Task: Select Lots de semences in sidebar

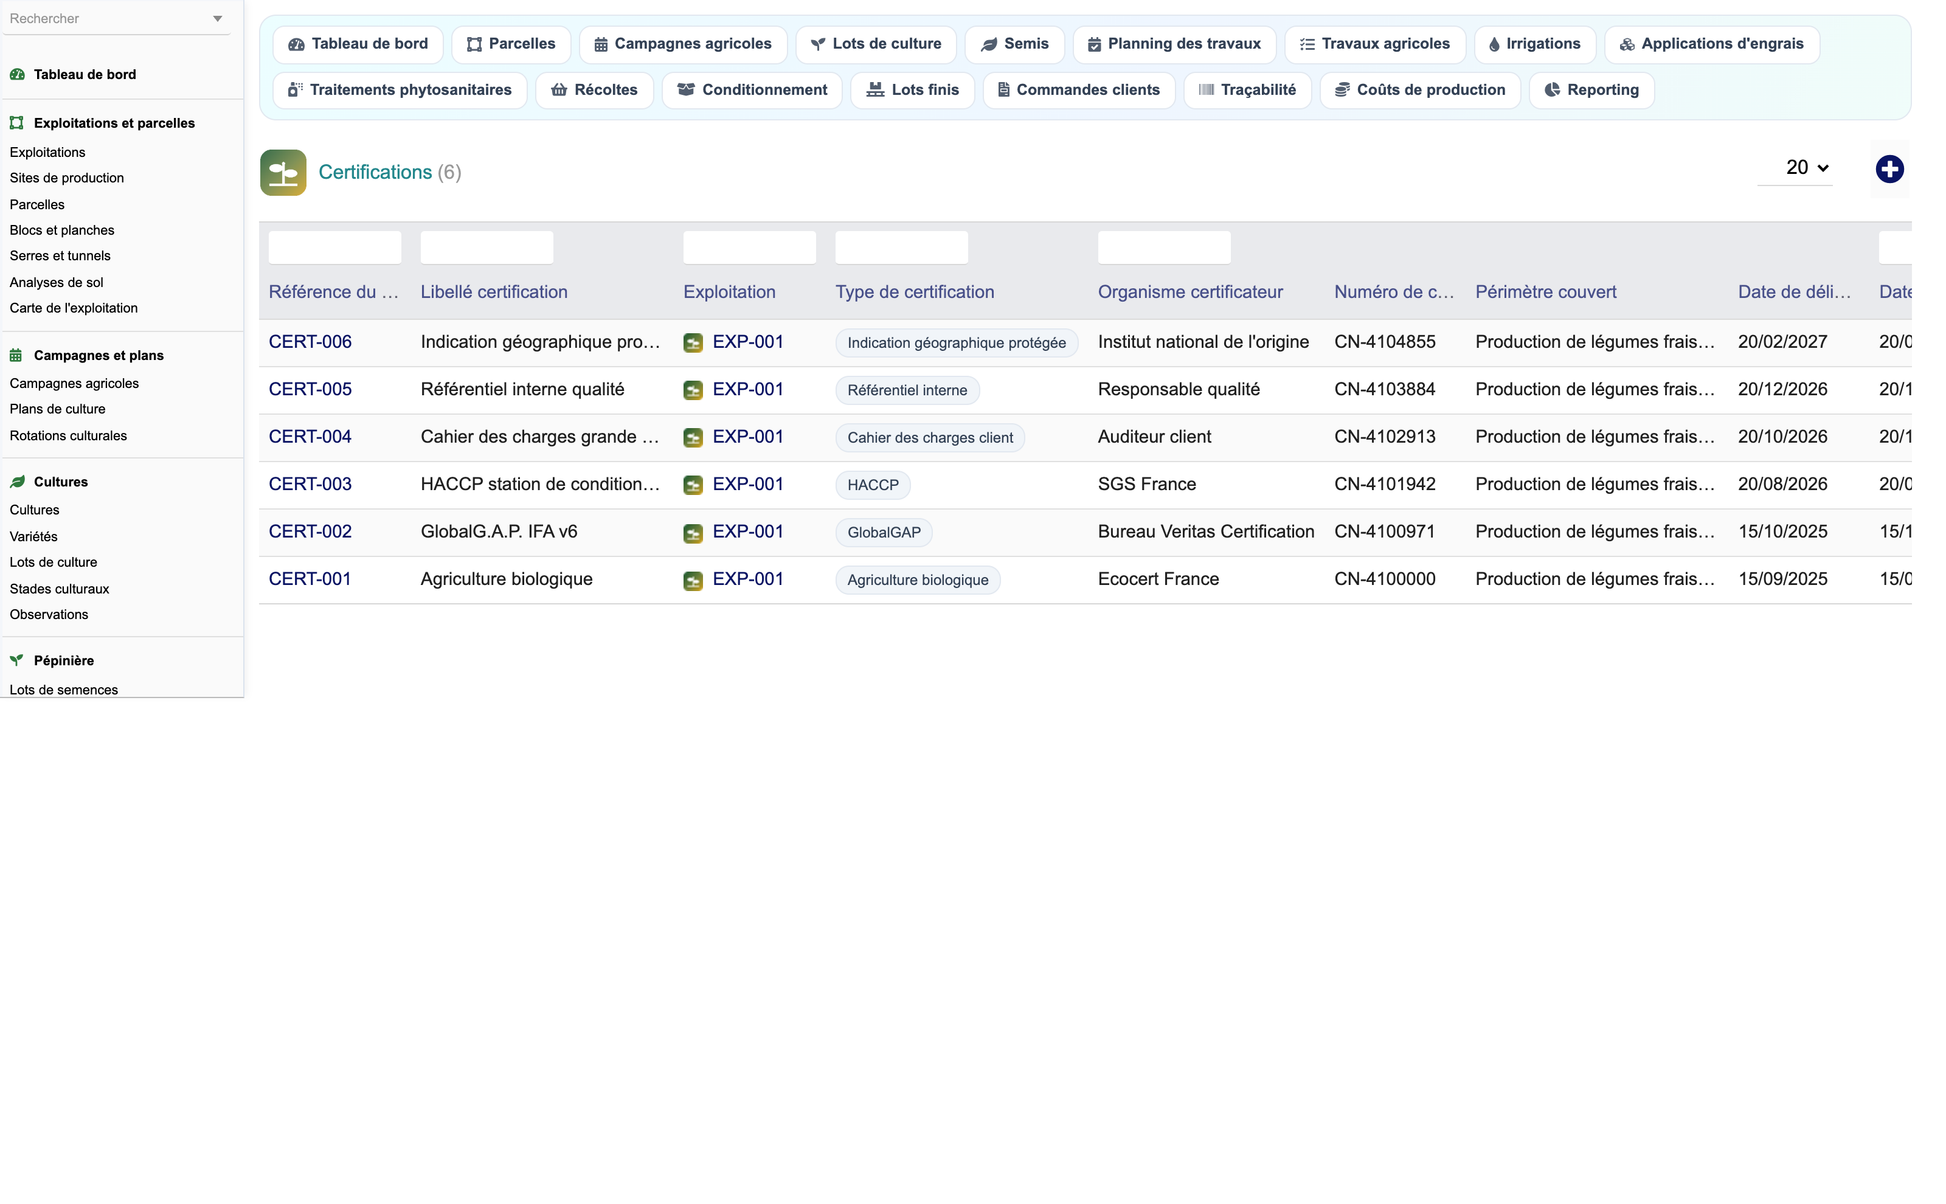Action: (x=63, y=690)
